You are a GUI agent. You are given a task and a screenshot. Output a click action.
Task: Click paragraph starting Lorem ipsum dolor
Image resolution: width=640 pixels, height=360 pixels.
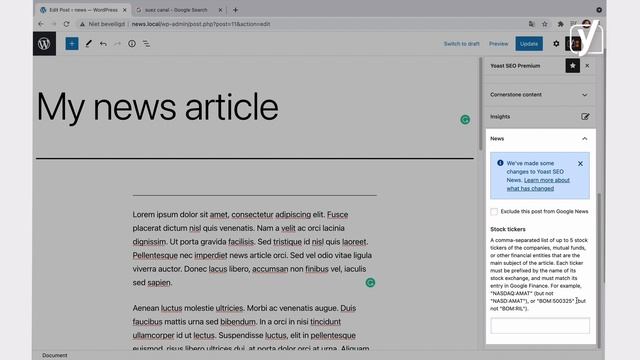pyautogui.click(x=252, y=248)
